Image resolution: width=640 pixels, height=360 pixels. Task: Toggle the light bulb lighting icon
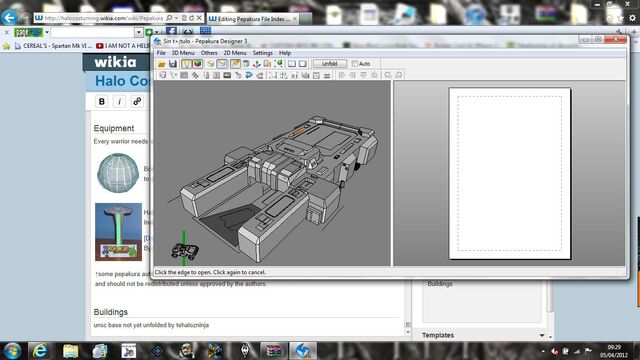[x=186, y=64]
